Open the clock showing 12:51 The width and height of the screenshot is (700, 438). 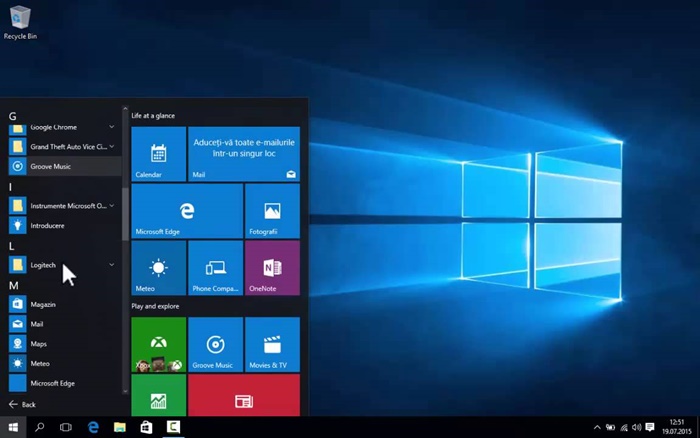(x=676, y=427)
